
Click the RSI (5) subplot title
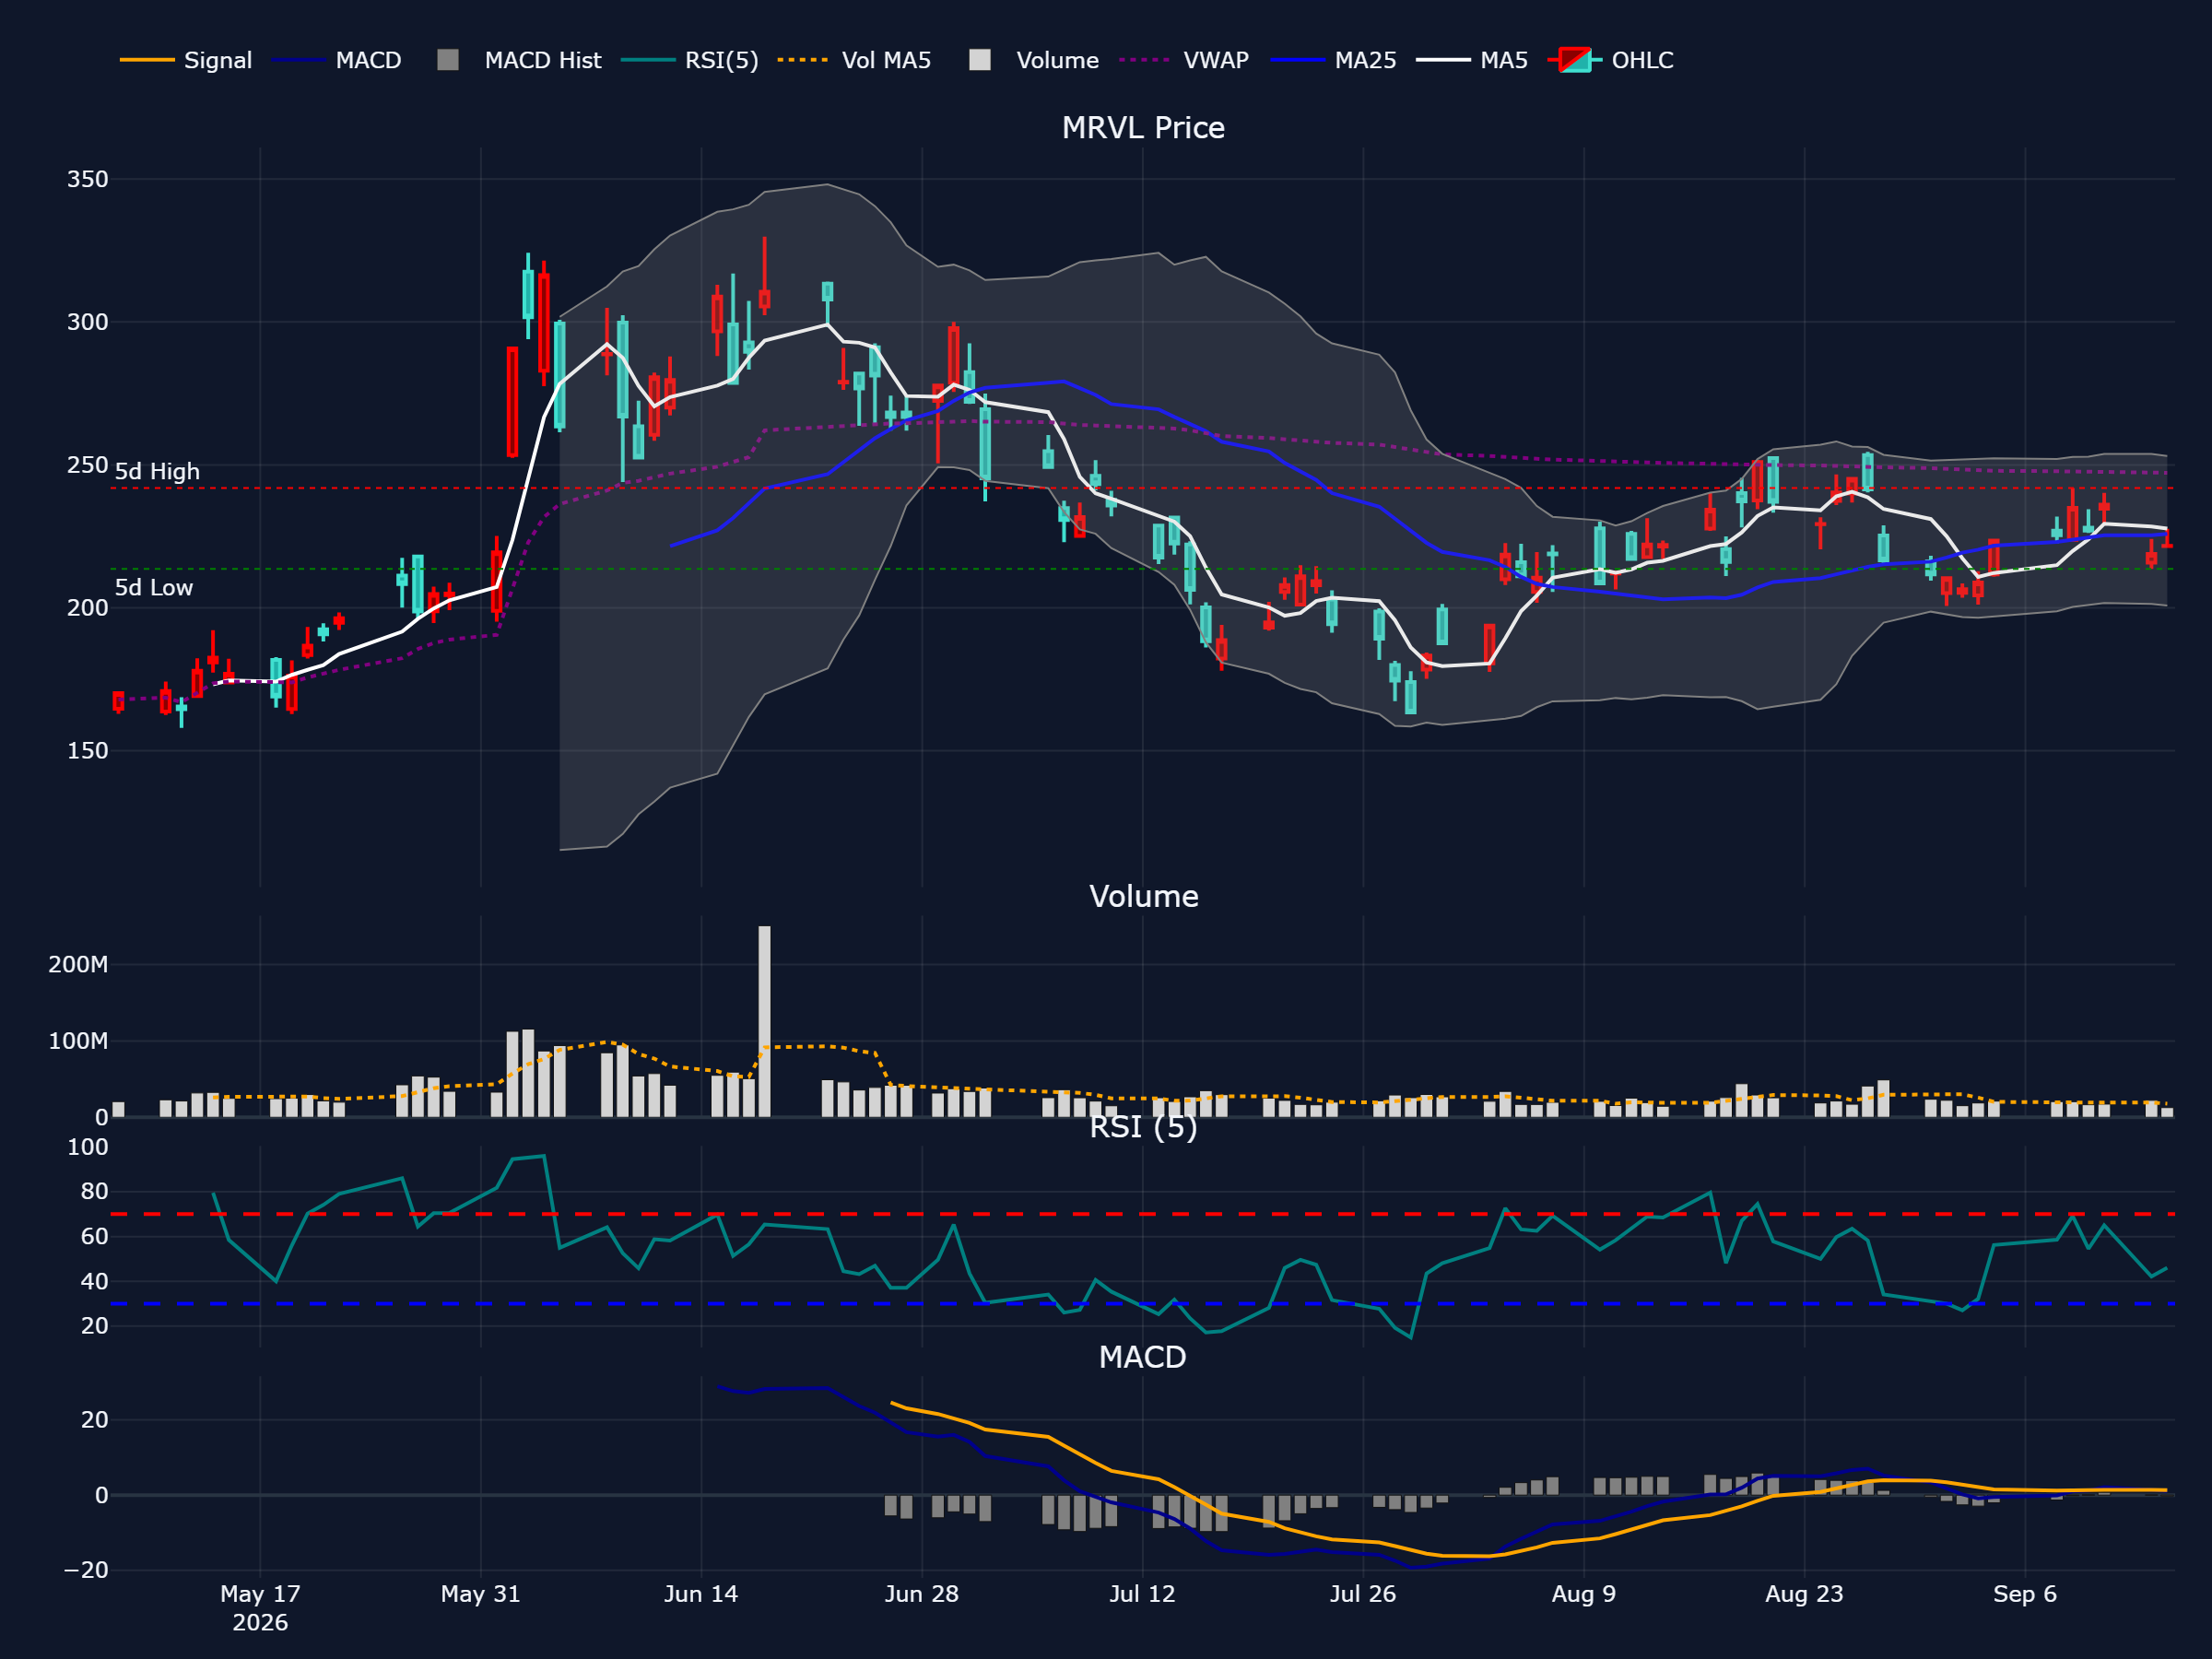point(1143,1127)
